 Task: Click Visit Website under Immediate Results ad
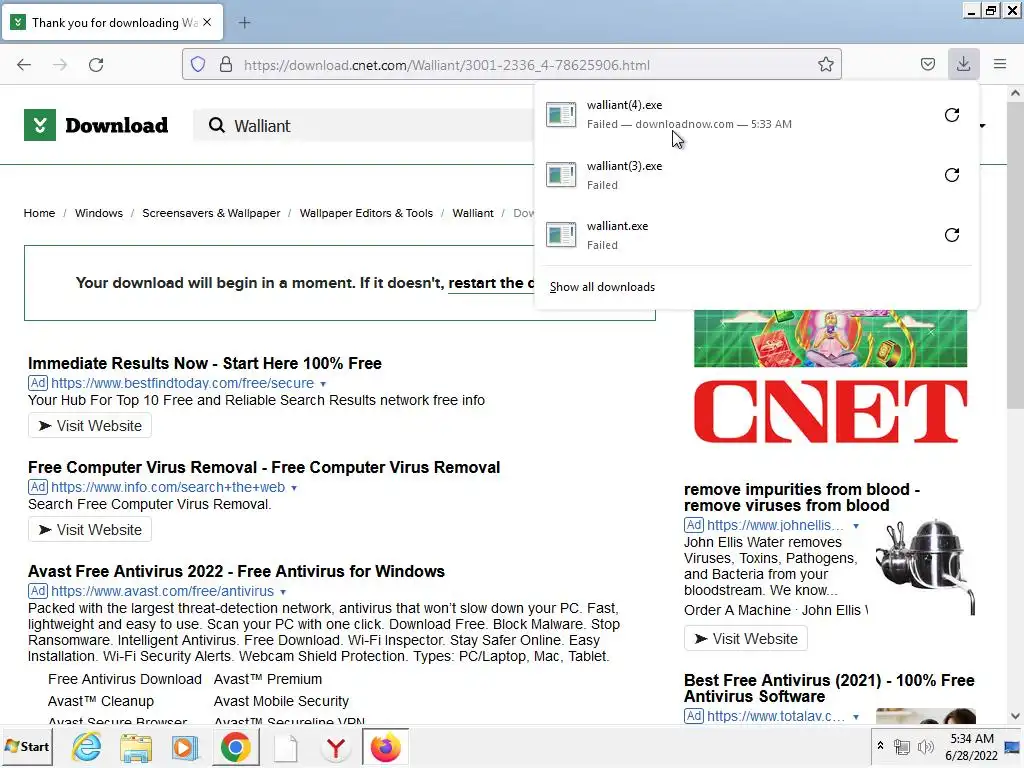click(90, 426)
